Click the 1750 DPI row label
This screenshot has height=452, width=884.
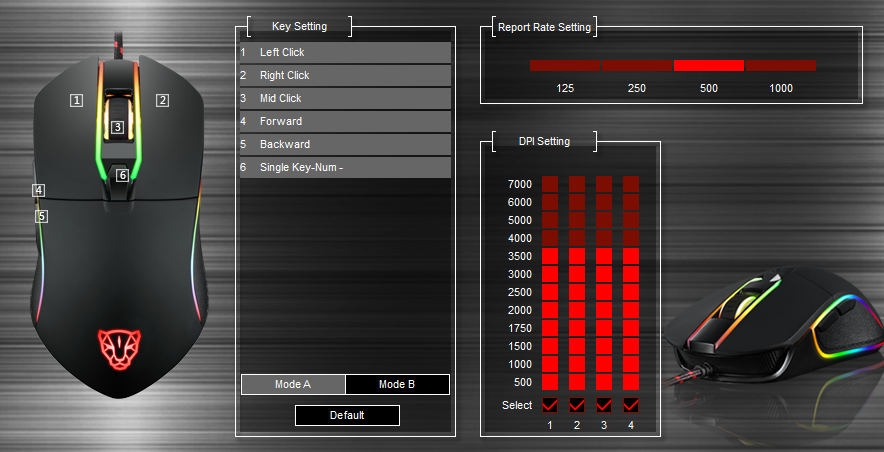(520, 329)
